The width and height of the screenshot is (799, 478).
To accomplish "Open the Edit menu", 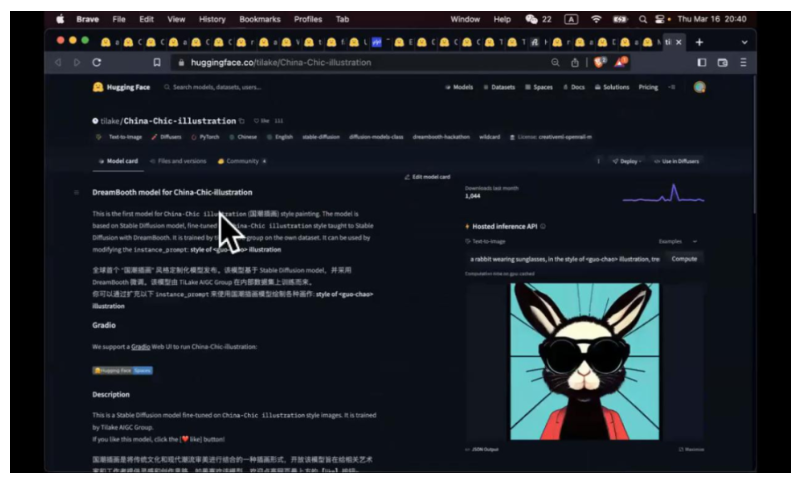I will 146,19.
